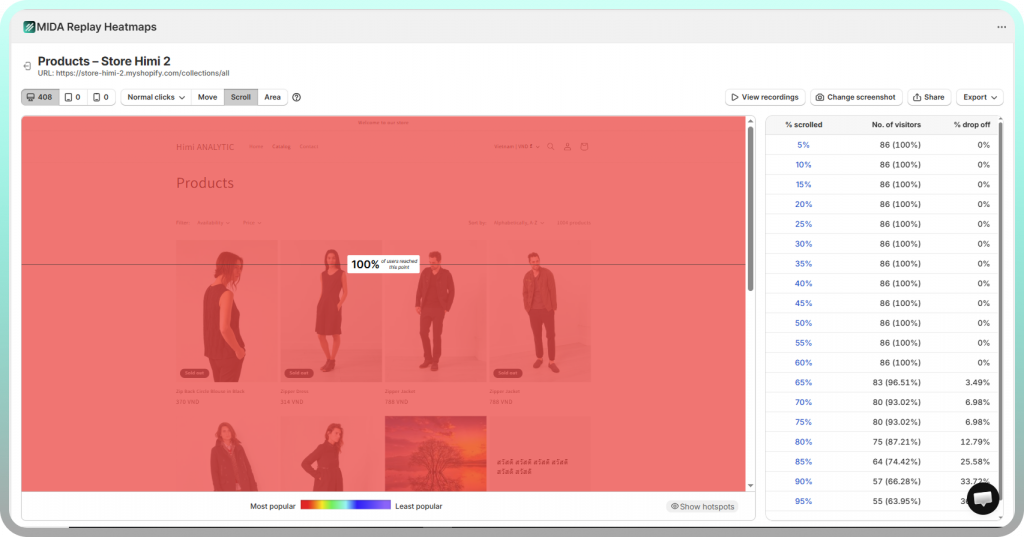Open the three-dot more options menu
Image resolution: width=1024 pixels, height=537 pixels.
click(1001, 27)
